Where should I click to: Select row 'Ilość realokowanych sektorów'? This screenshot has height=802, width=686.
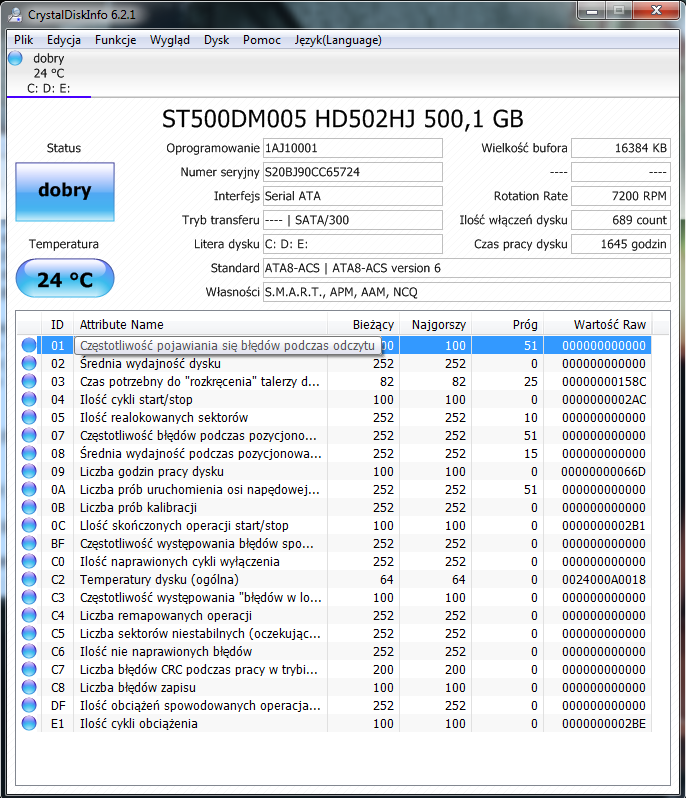[335, 417]
